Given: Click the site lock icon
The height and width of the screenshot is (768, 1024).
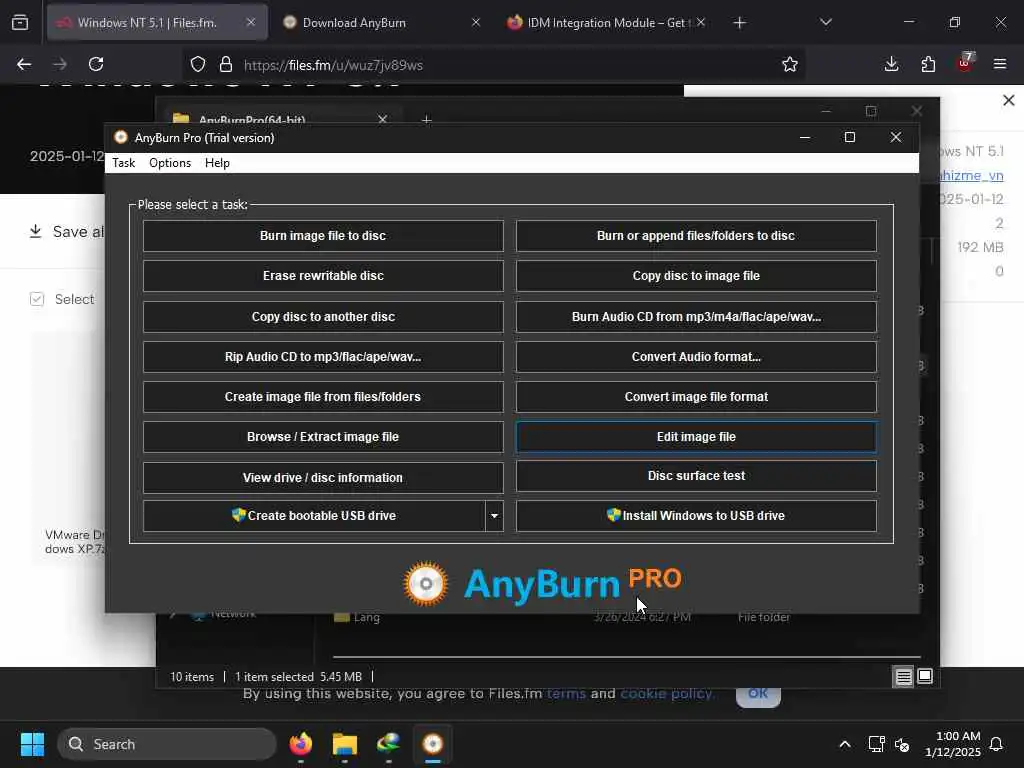Looking at the screenshot, I should coord(226,65).
